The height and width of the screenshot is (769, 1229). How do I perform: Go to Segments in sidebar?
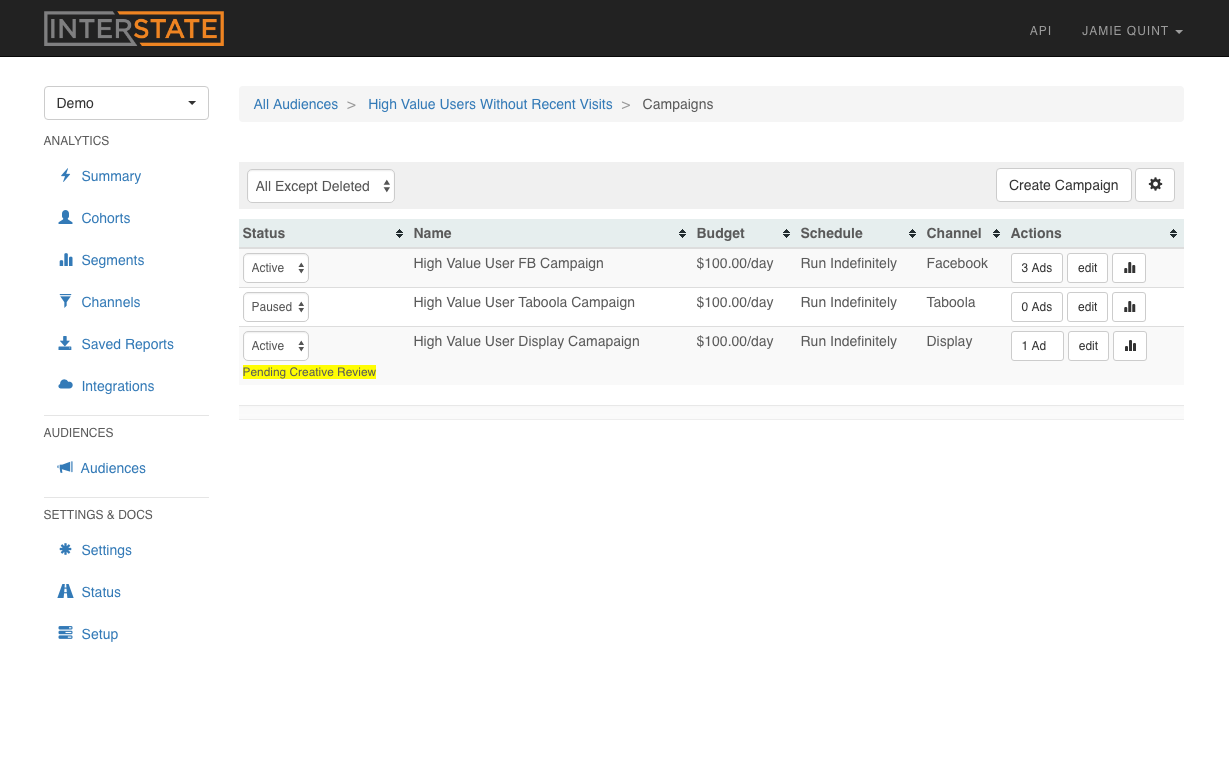tap(113, 260)
